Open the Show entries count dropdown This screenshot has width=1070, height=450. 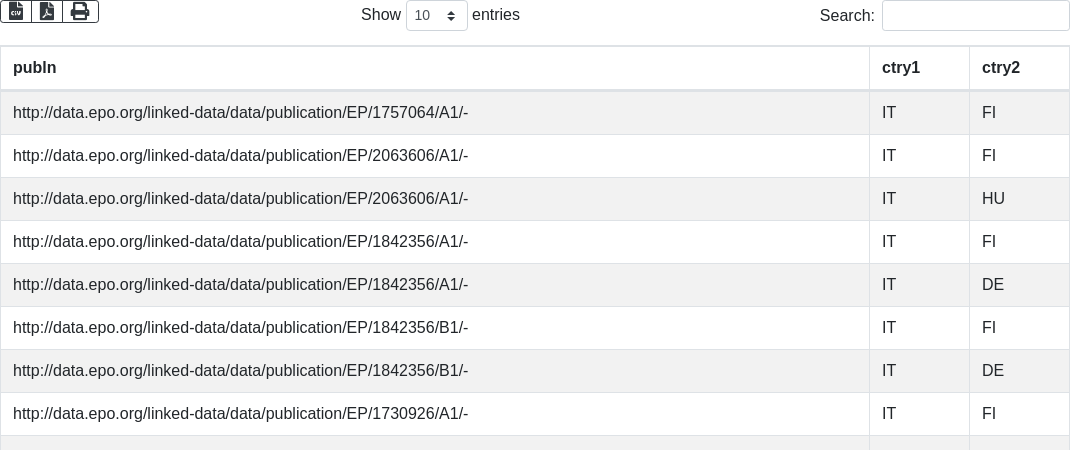tap(436, 16)
